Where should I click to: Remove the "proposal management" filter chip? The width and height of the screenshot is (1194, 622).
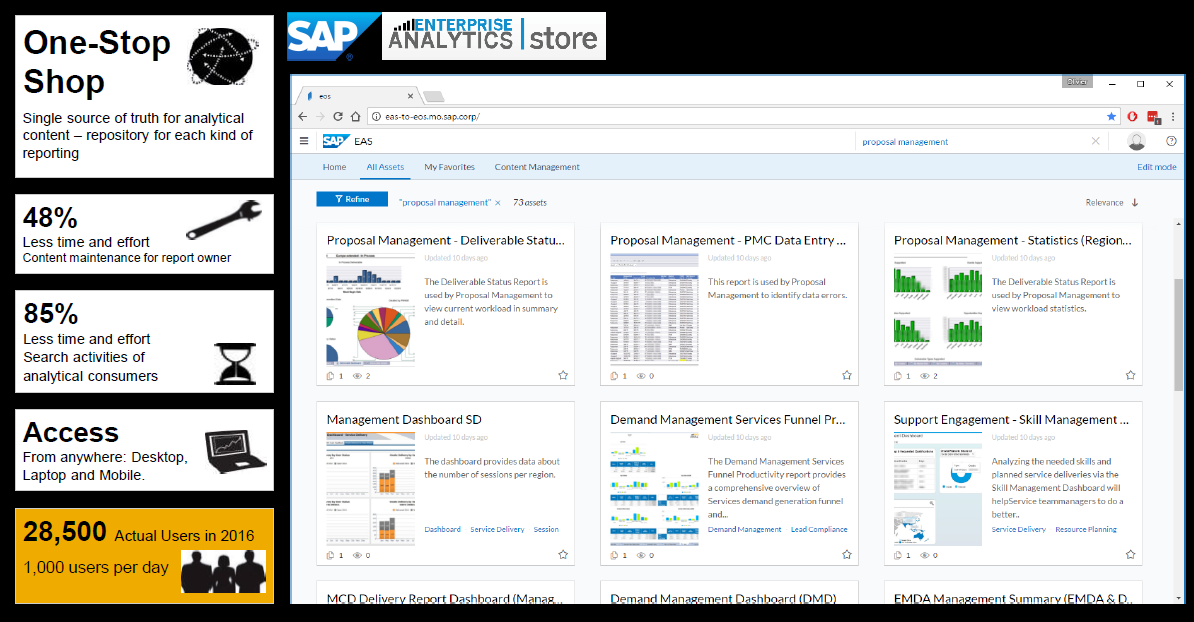(x=498, y=202)
